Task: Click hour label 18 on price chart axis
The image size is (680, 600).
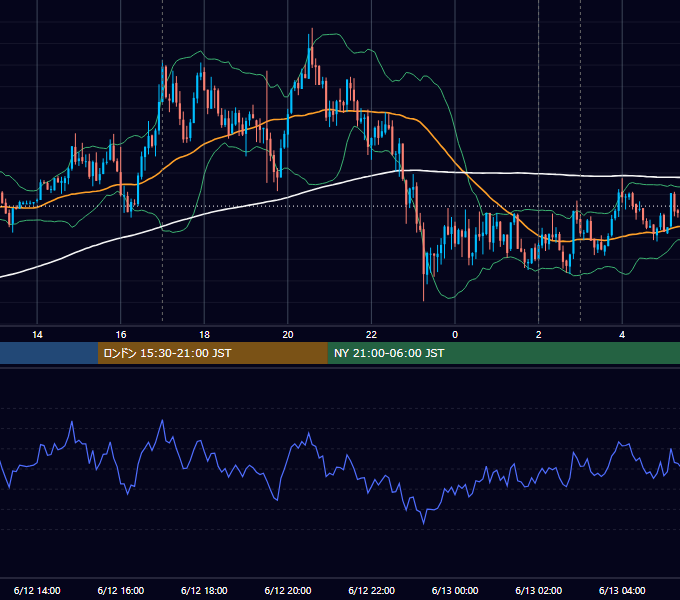Action: (x=204, y=335)
